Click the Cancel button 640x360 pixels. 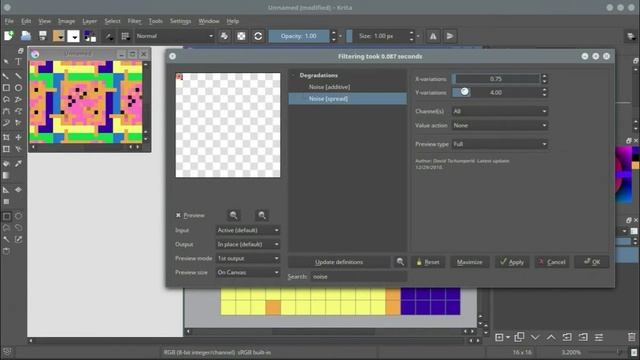click(x=552, y=262)
